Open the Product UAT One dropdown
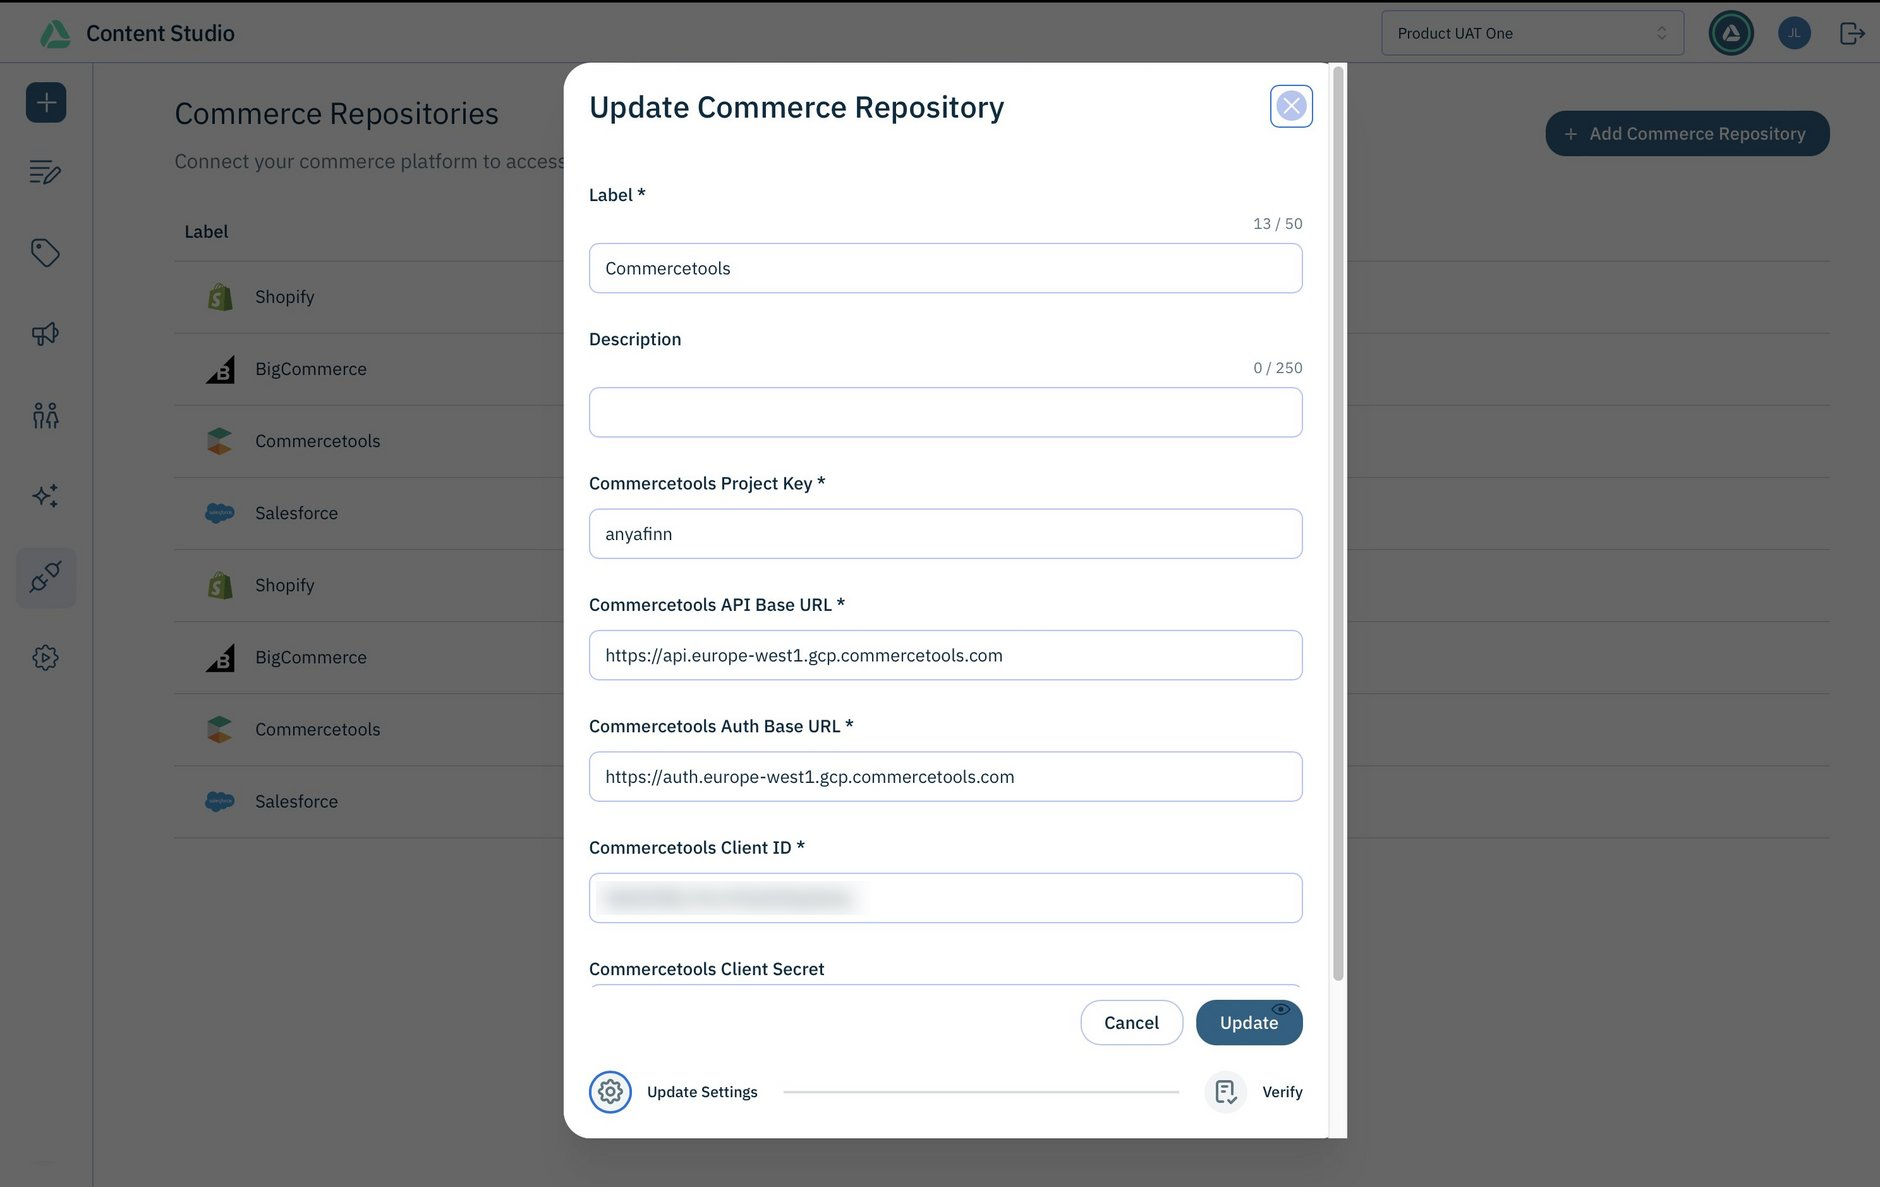 pyautogui.click(x=1532, y=33)
